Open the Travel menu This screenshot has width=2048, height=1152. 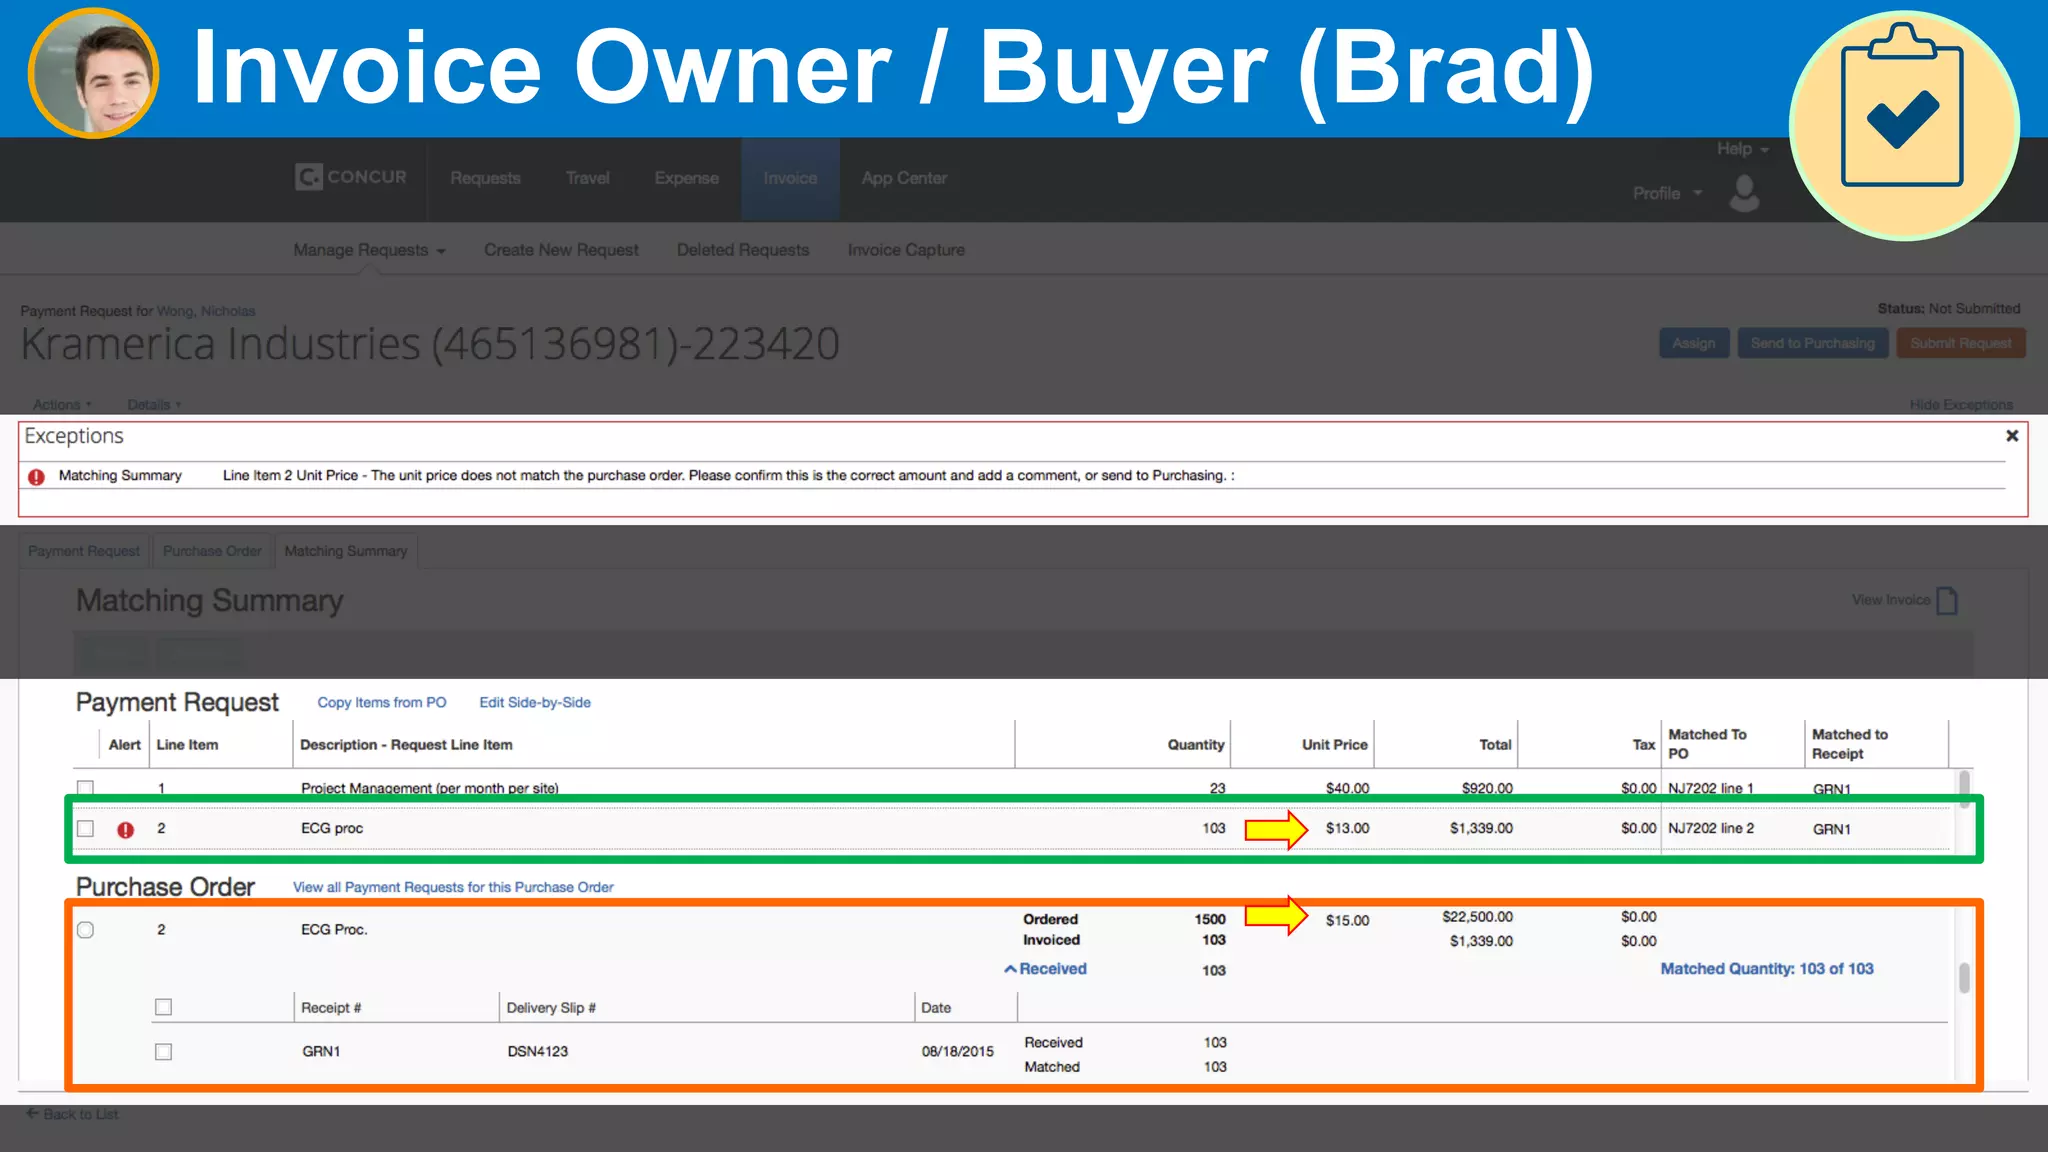587,178
